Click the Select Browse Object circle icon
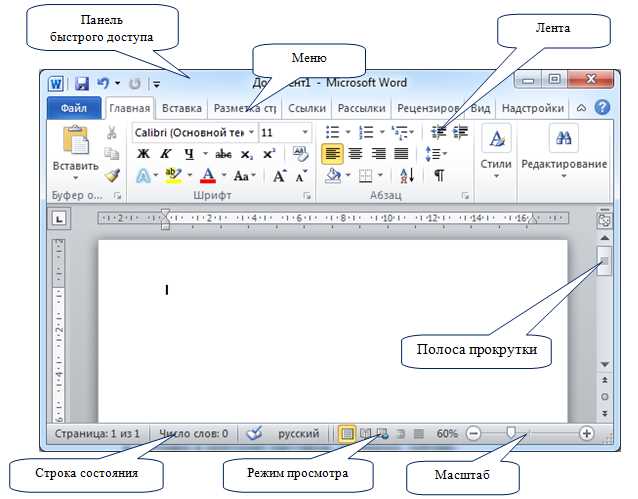This screenshot has height=499, width=638. [605, 397]
